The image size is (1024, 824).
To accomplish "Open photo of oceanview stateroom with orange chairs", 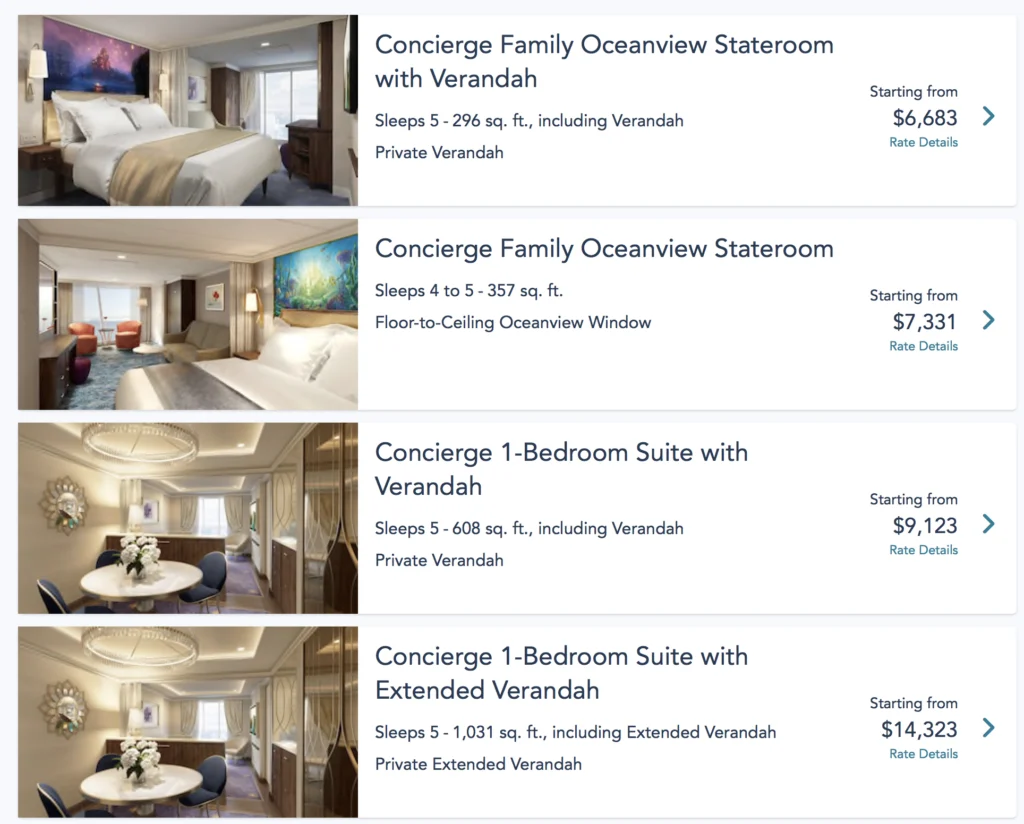I will (x=188, y=314).
